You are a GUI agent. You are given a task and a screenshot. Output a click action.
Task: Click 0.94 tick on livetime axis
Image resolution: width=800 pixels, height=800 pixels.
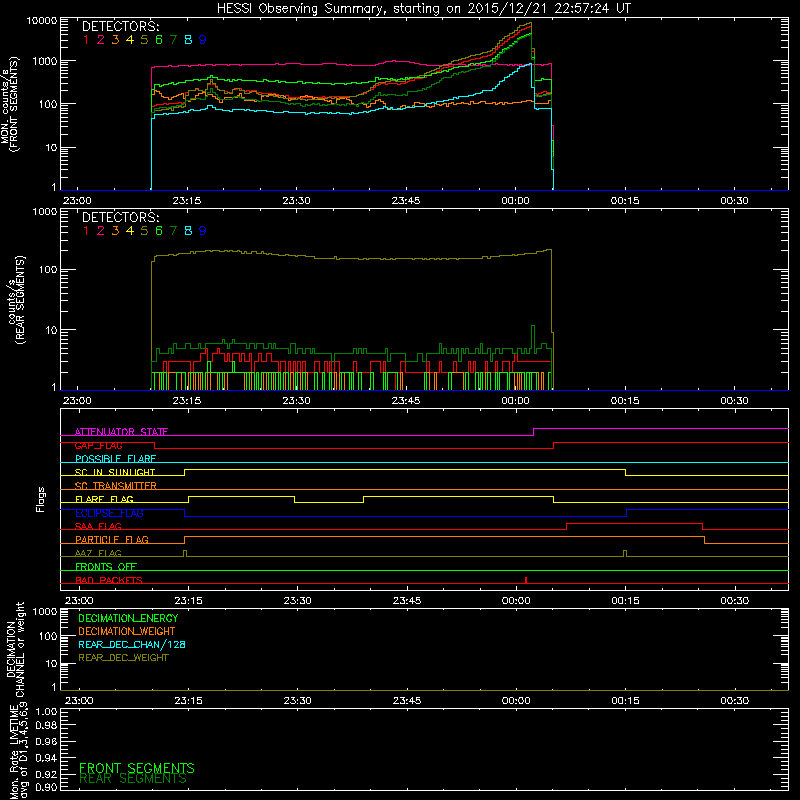point(46,758)
